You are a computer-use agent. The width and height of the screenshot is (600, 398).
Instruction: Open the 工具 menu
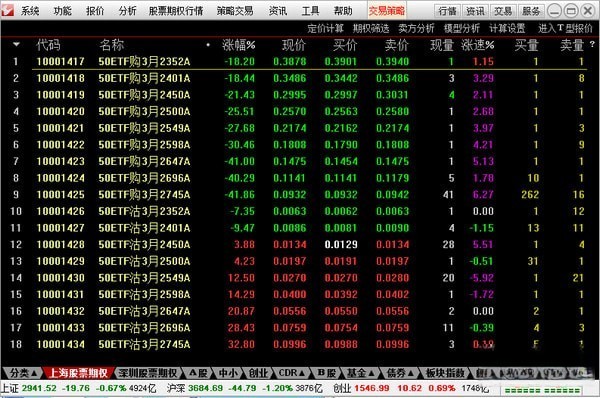tap(310, 11)
